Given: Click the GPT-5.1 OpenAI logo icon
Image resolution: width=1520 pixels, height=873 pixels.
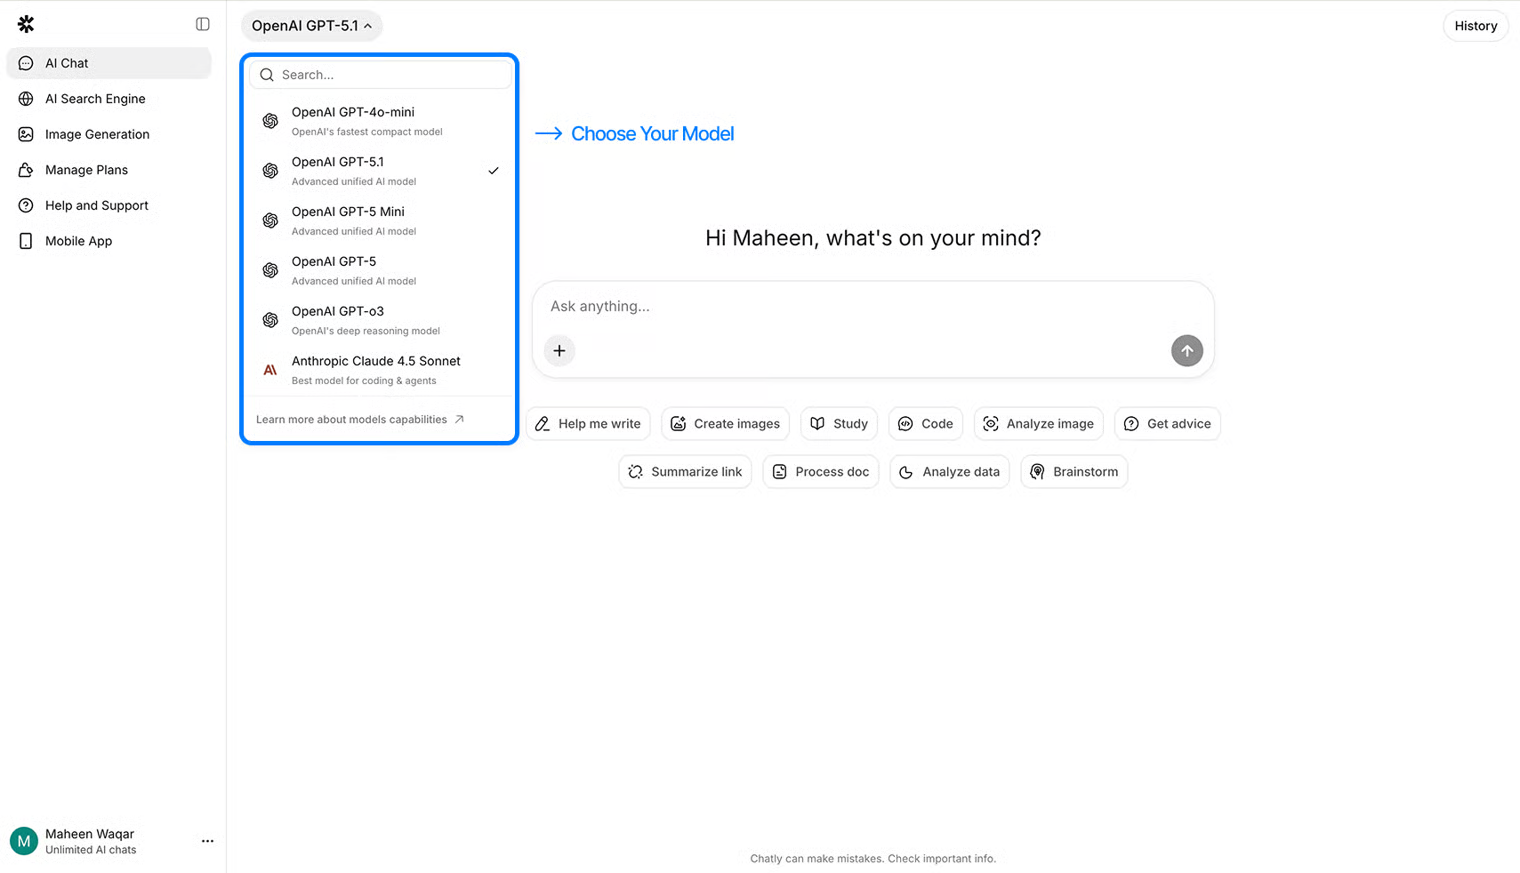Looking at the screenshot, I should [x=270, y=171].
